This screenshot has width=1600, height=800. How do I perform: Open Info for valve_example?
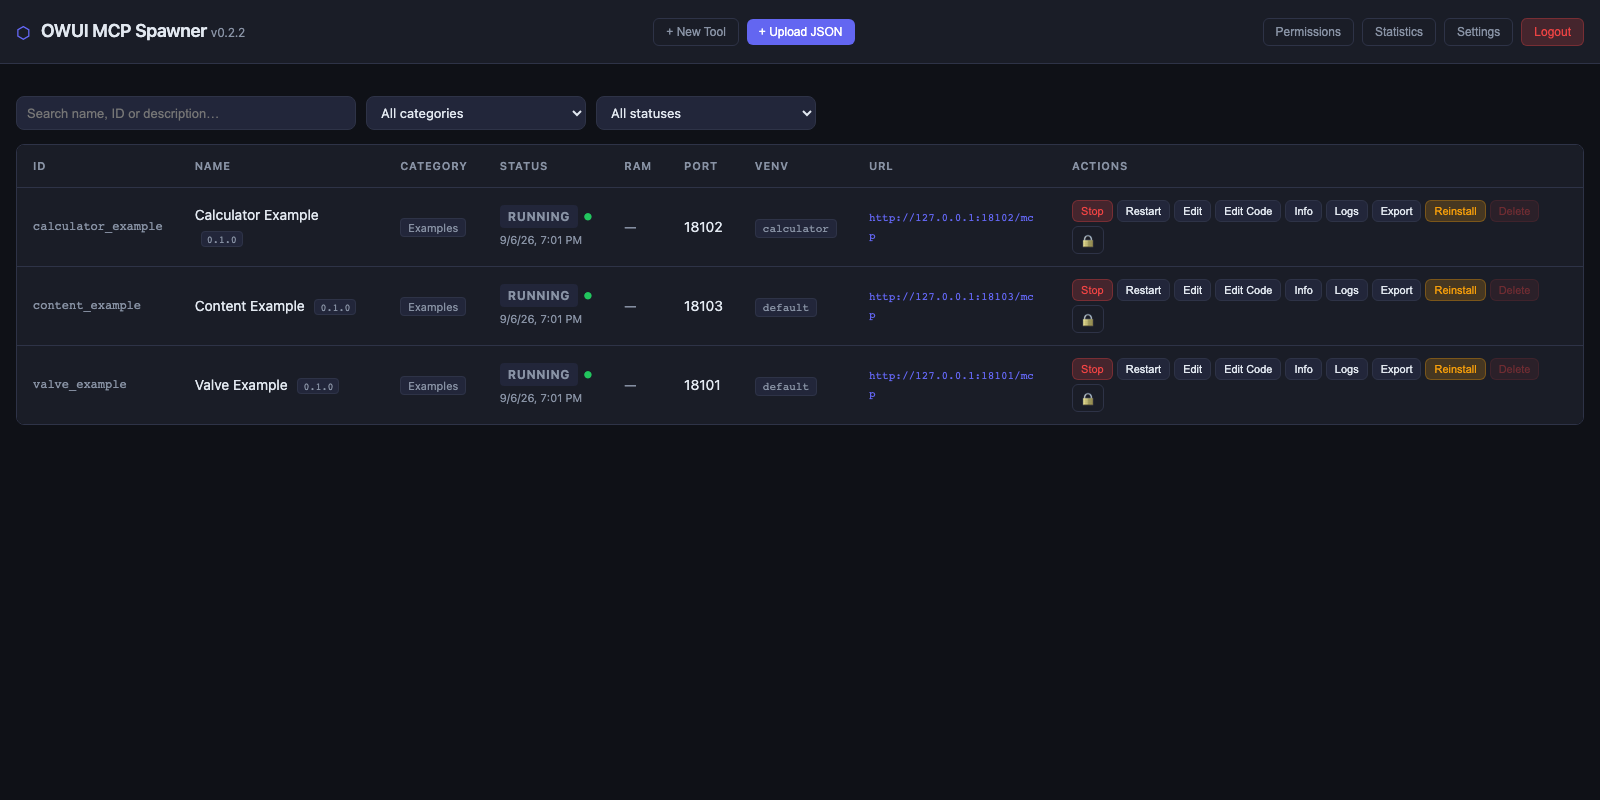coord(1303,369)
